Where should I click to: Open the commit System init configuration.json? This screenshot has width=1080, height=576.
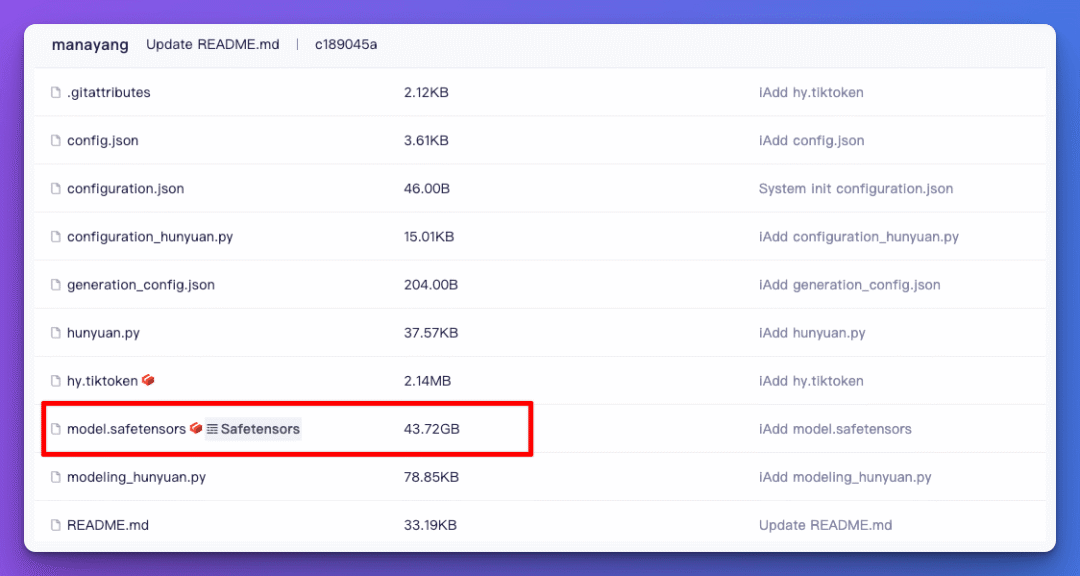click(855, 189)
